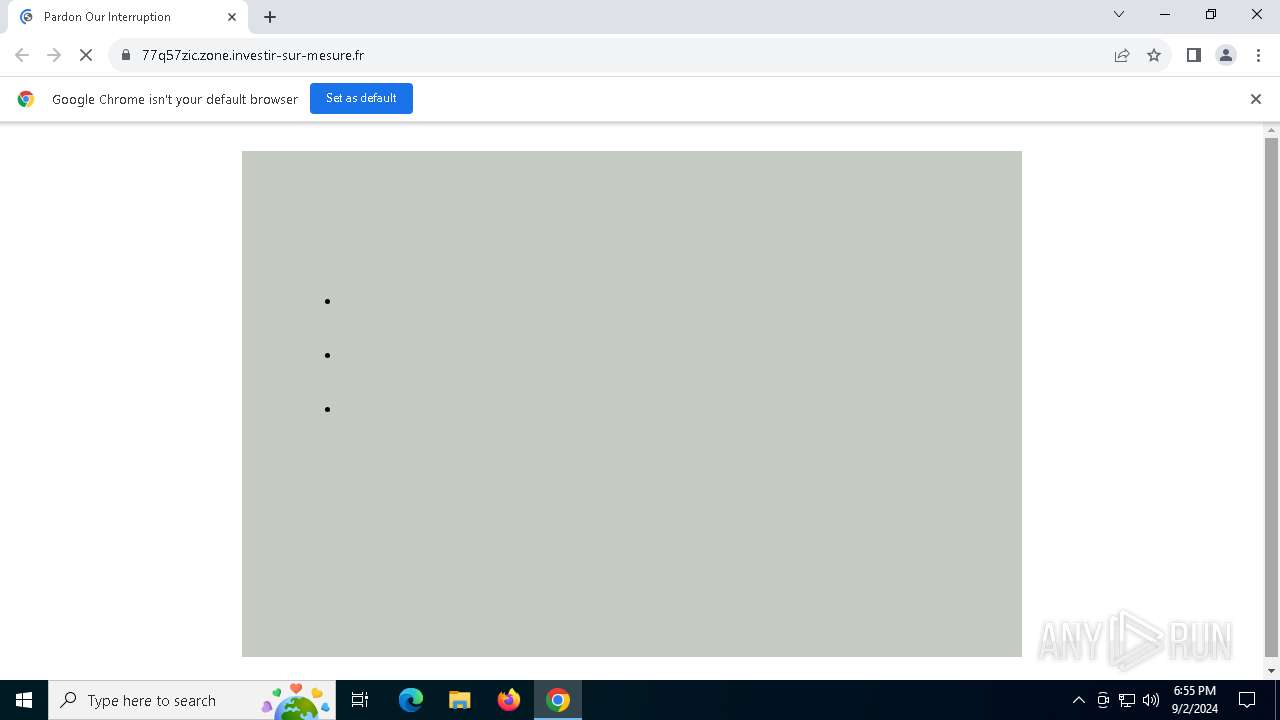Expand the tab search dropdown arrow
Screen dimensions: 1280x720
click(x=1119, y=14)
